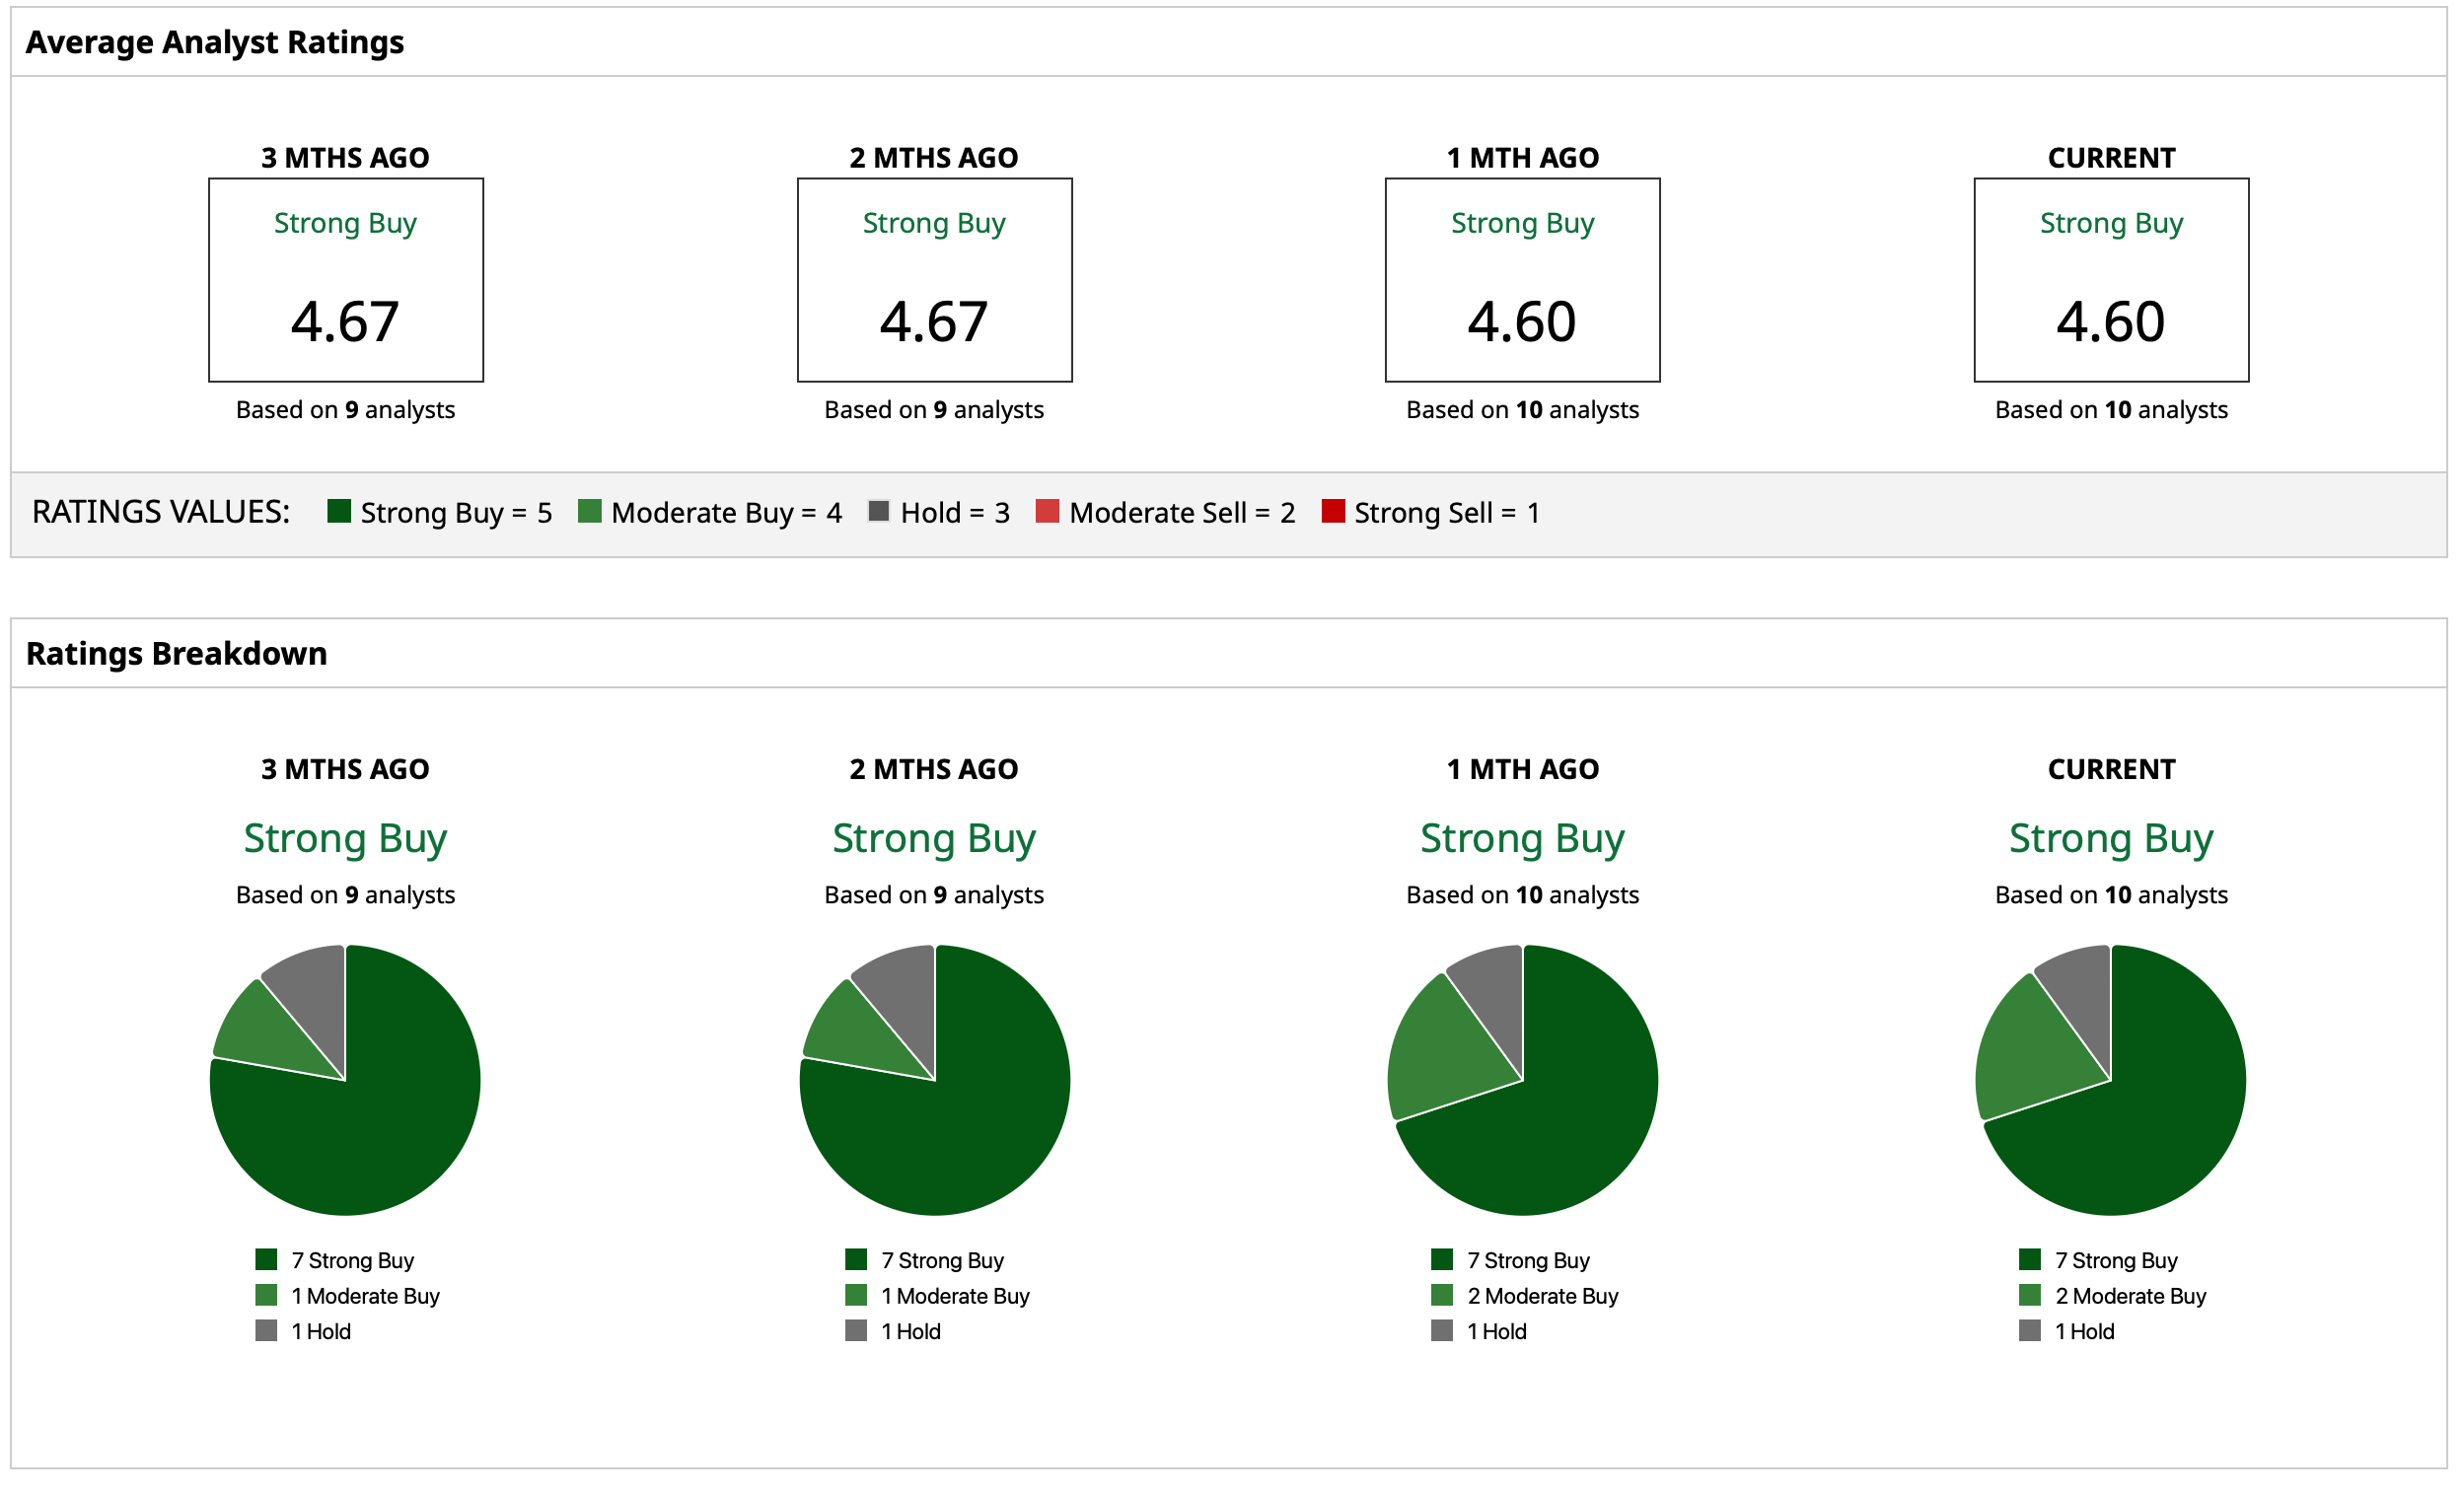Click the Moderate Sell light red swatch
The width and height of the screenshot is (2464, 1495).
pyautogui.click(x=1047, y=512)
